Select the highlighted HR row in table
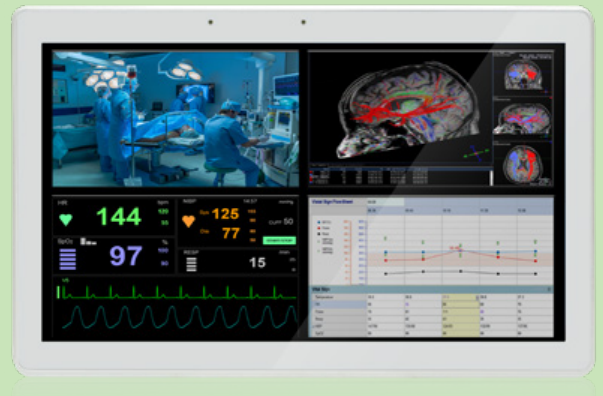 coord(338,304)
